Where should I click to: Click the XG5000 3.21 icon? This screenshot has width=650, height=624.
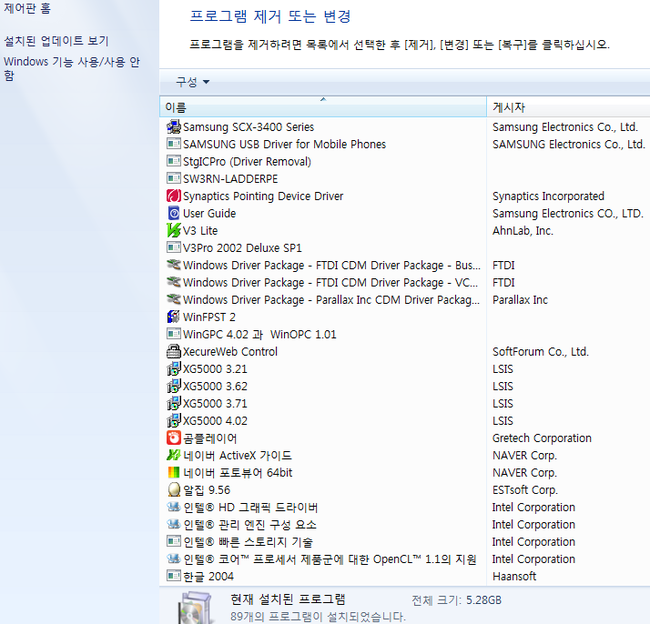(x=174, y=369)
